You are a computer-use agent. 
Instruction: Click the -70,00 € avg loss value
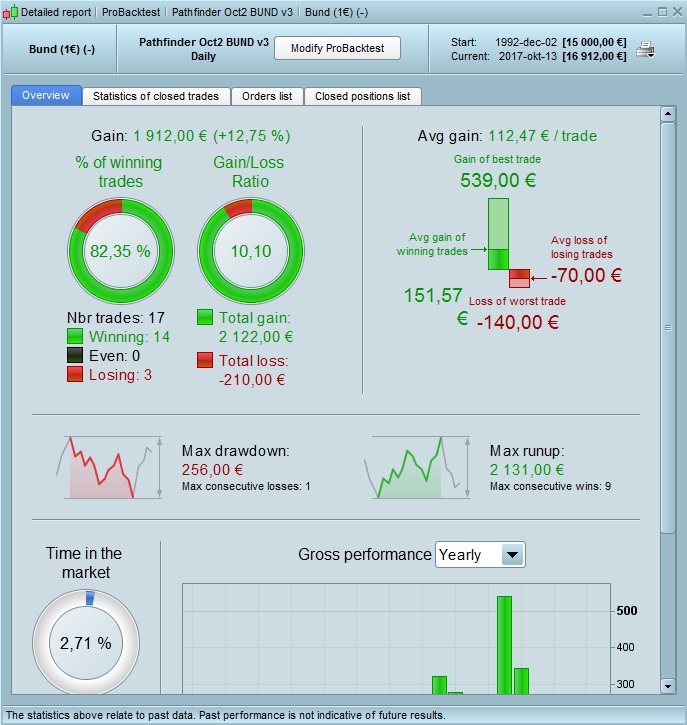pos(586,276)
